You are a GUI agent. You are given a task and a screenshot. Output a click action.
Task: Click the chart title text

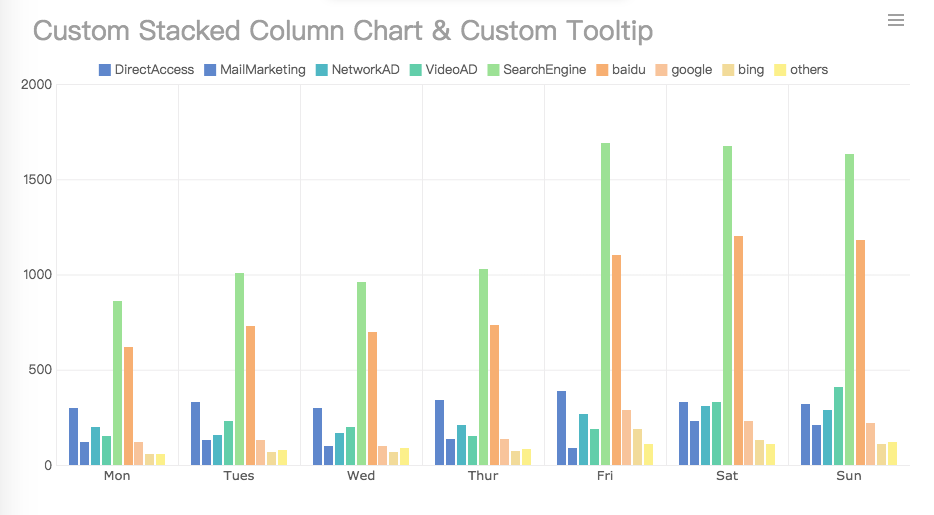(343, 31)
